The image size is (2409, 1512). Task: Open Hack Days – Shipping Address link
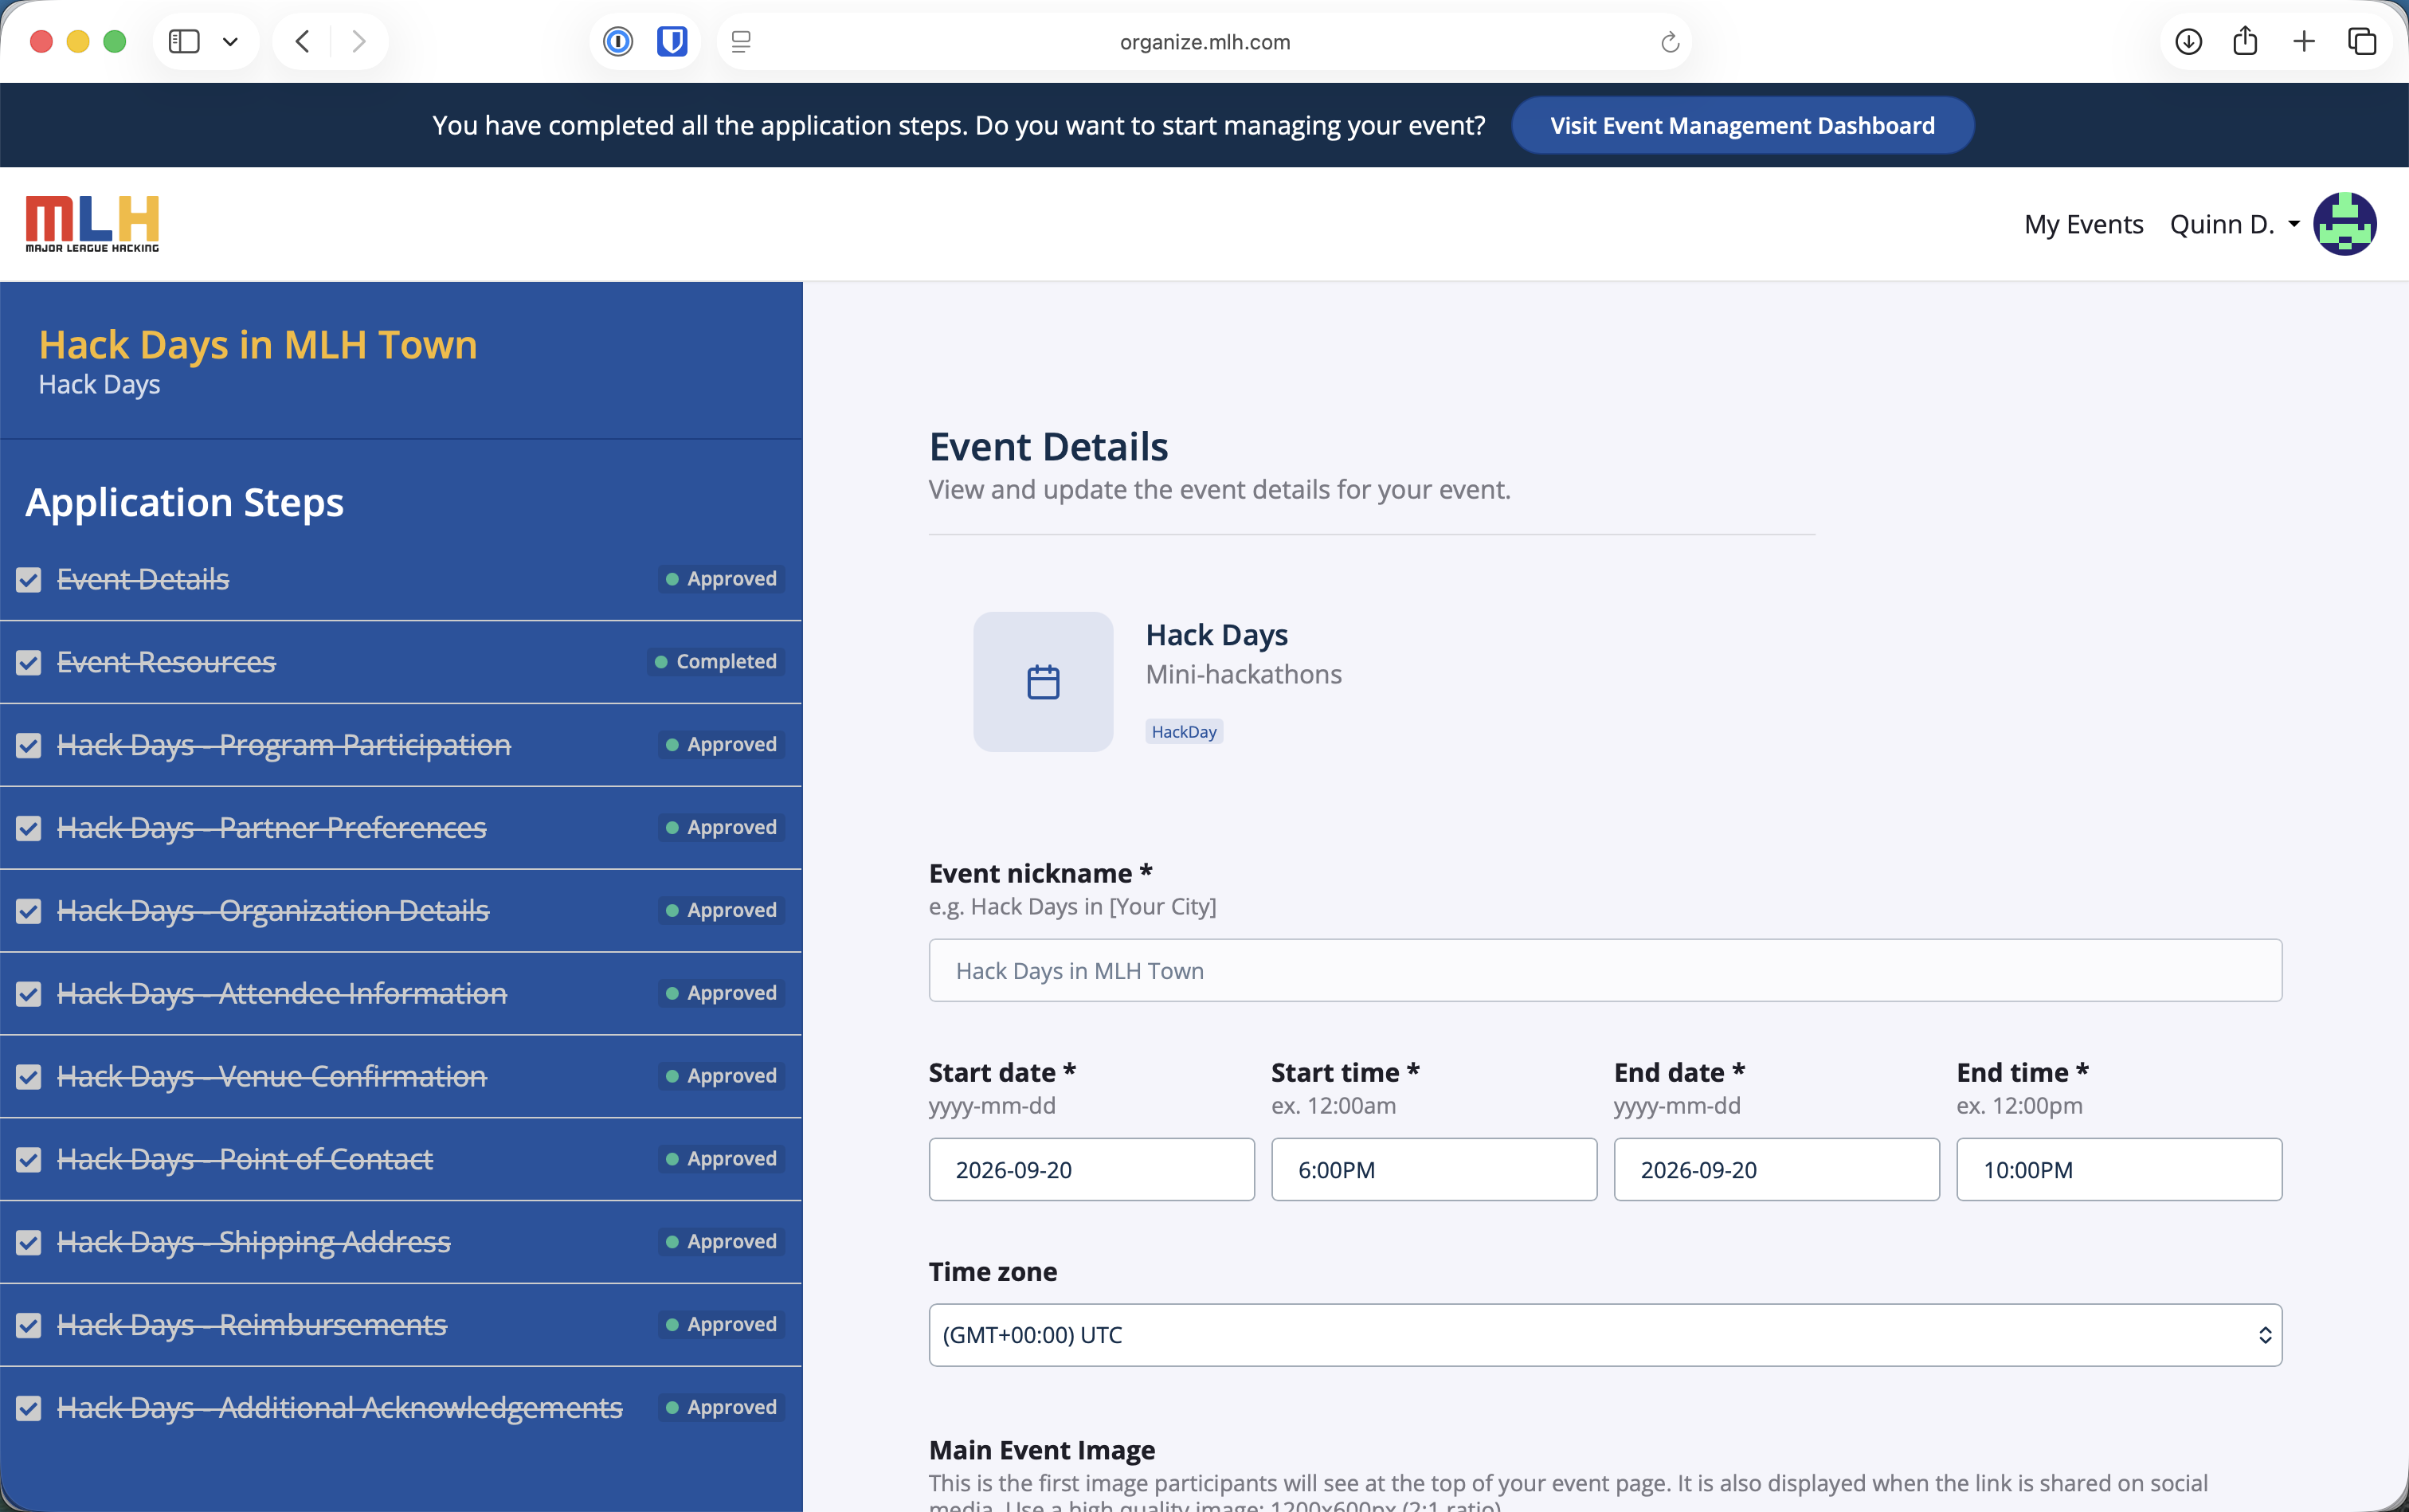(x=254, y=1242)
